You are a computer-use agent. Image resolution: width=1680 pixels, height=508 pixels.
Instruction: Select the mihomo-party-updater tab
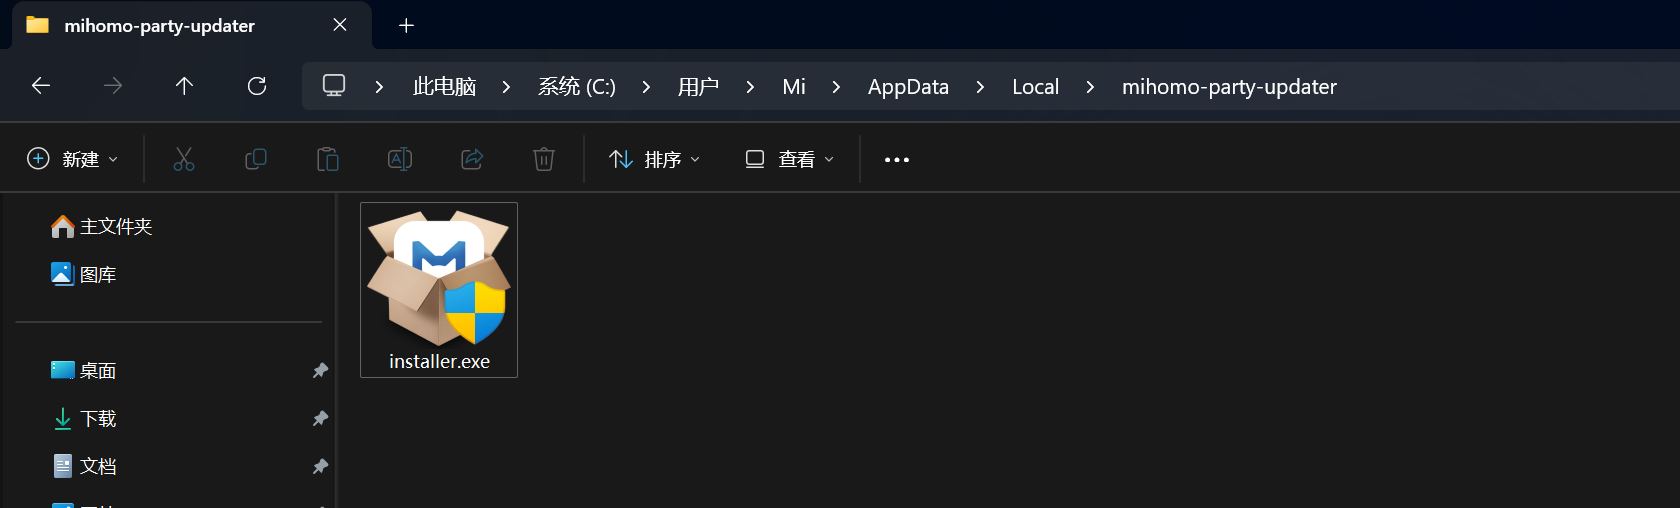click(x=192, y=25)
